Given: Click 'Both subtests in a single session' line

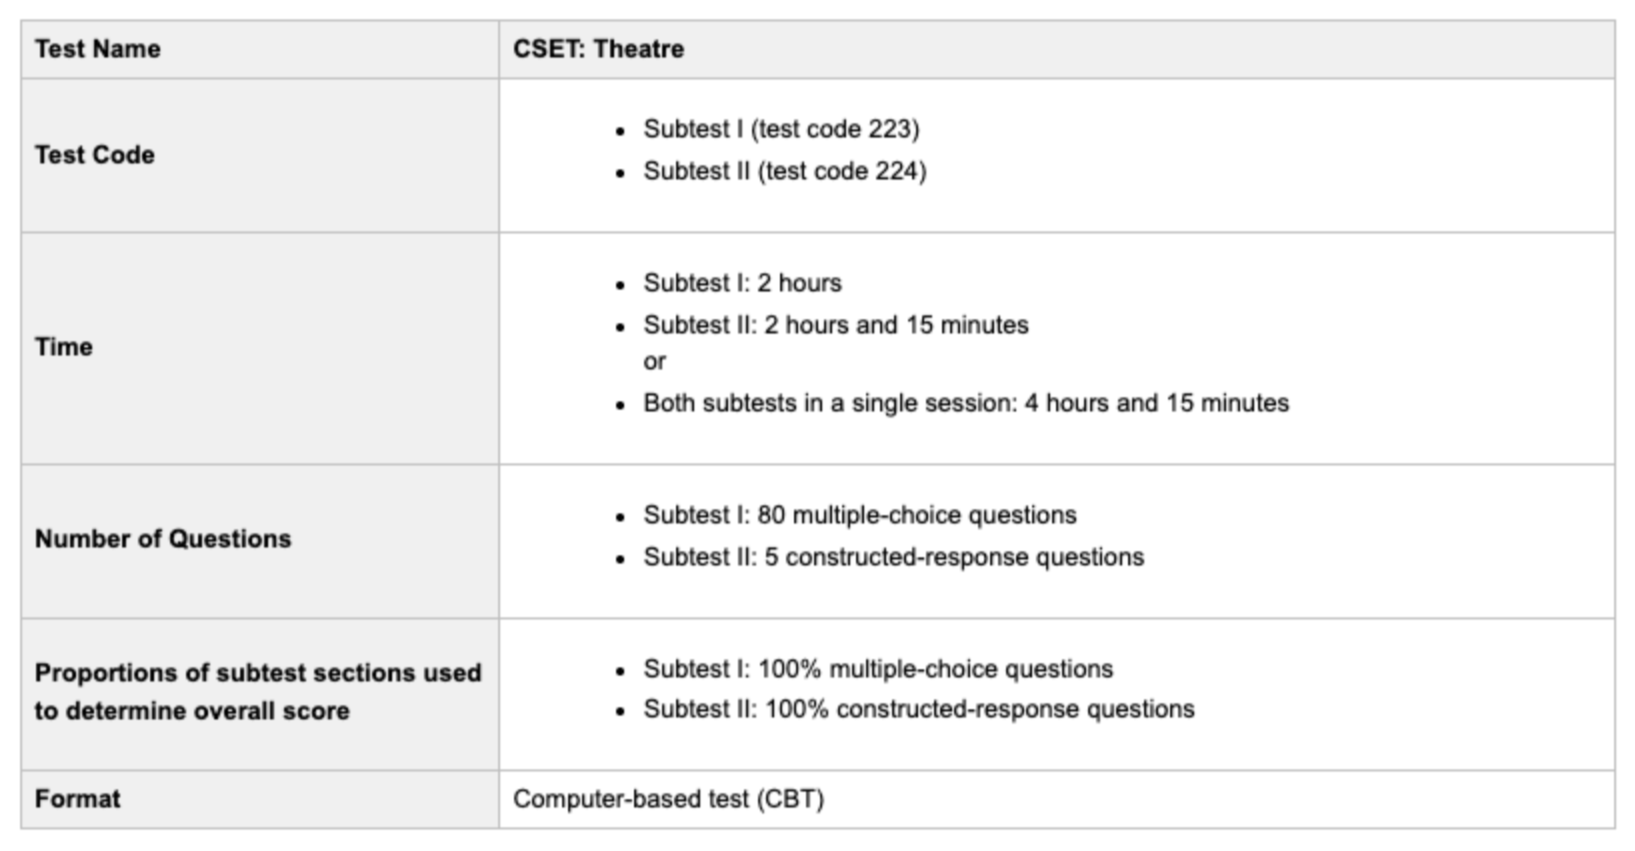Looking at the screenshot, I should click(966, 403).
